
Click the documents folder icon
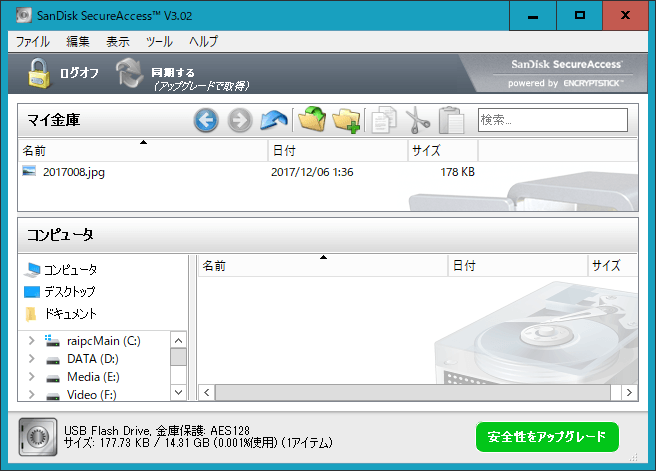tap(31, 314)
